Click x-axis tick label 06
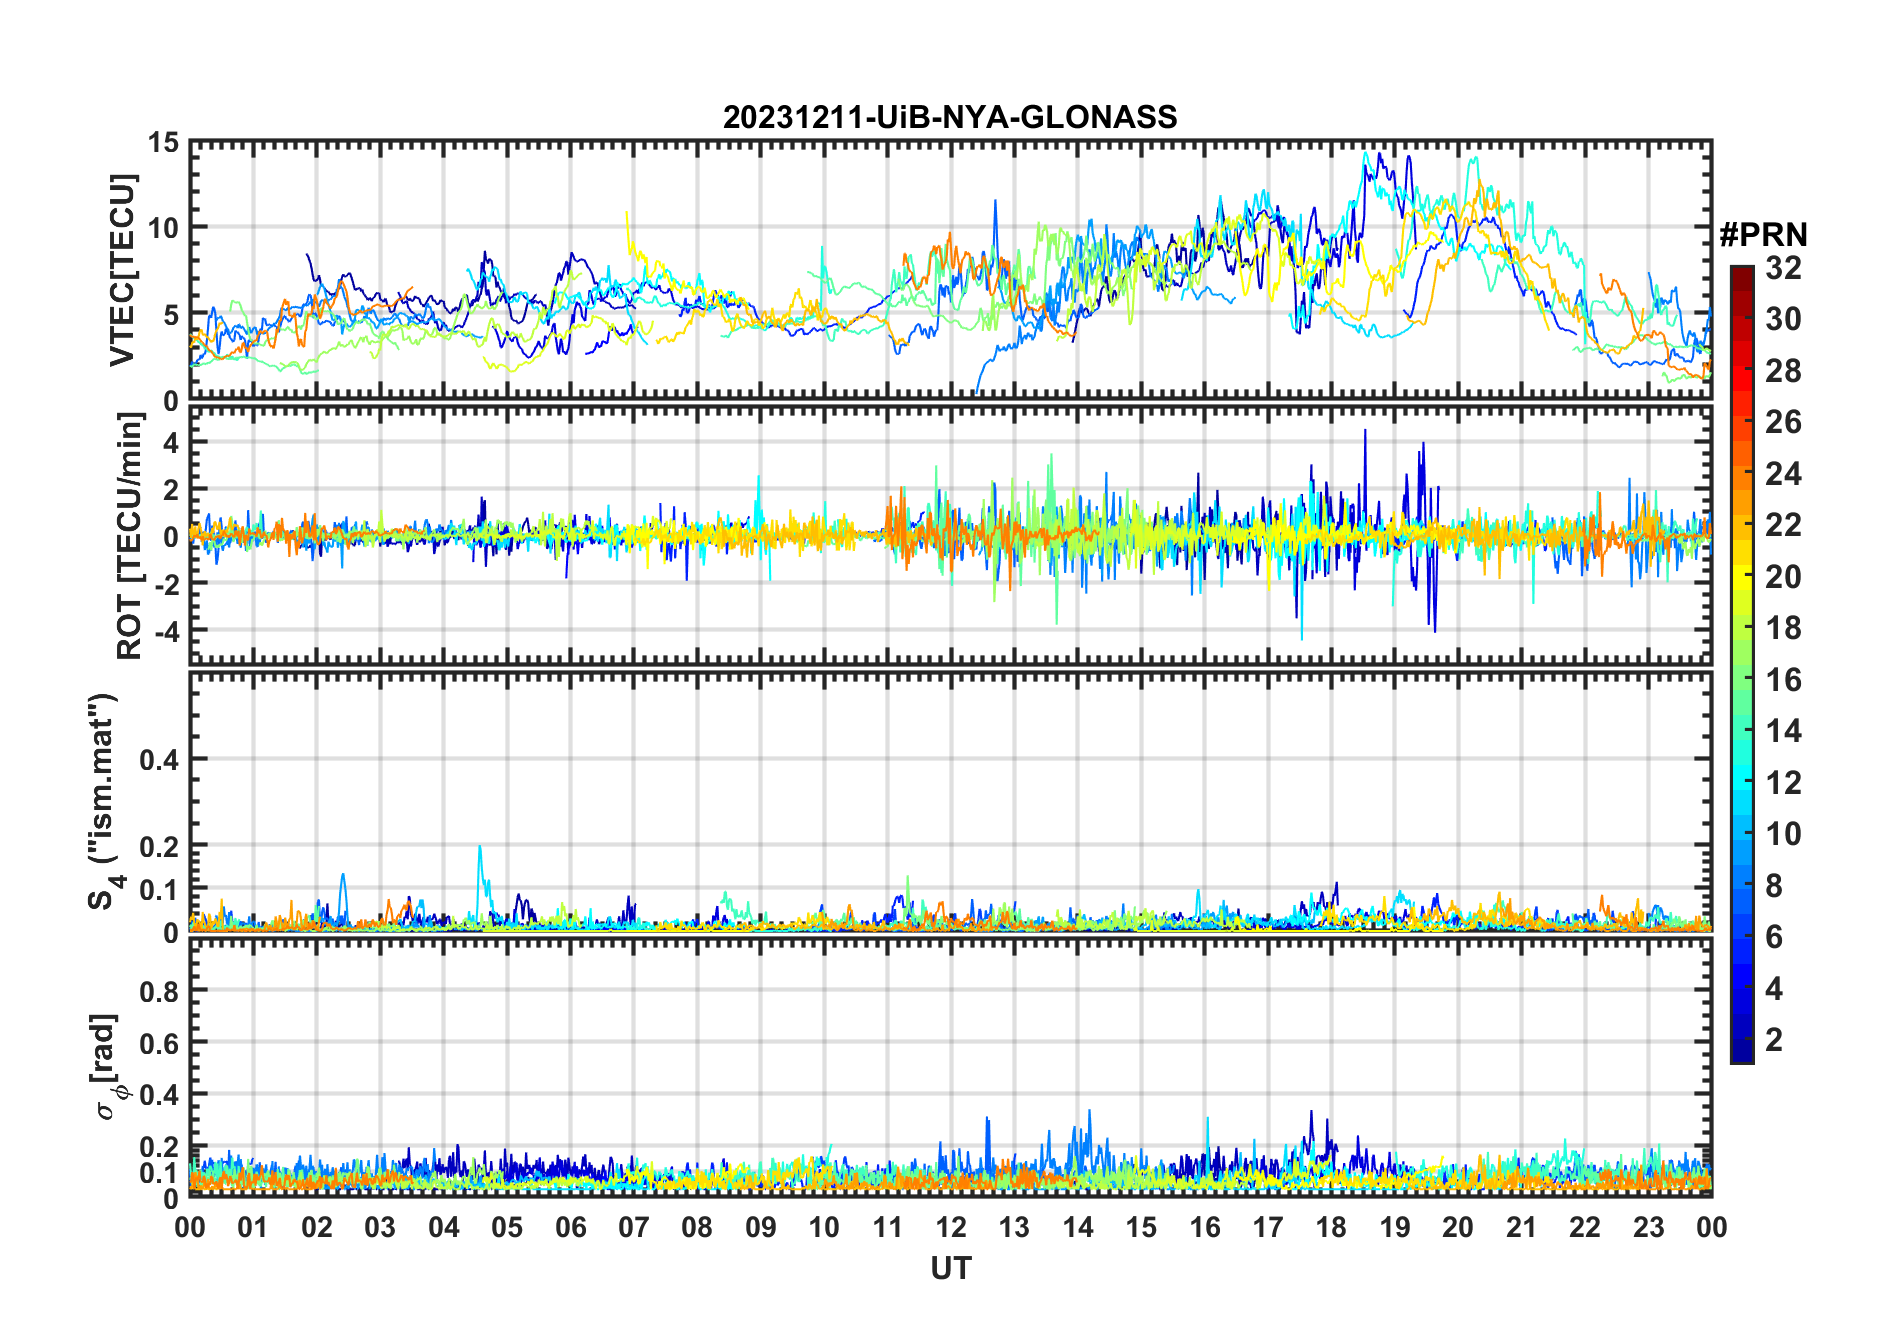Screen dimensions: 1902x1330 click(570, 1227)
